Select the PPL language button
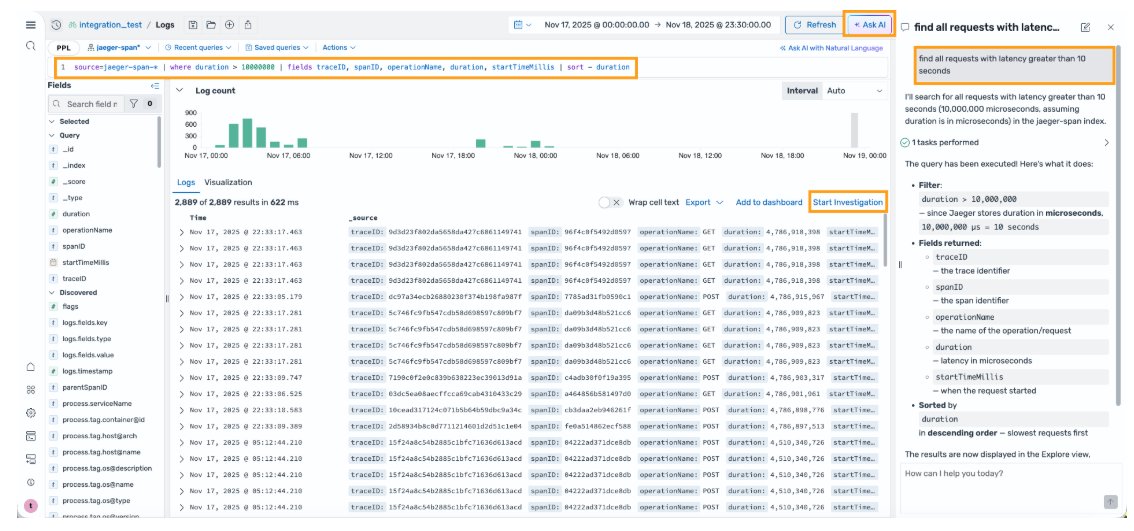Image resolution: width=1134 pixels, height=531 pixels. [64, 47]
